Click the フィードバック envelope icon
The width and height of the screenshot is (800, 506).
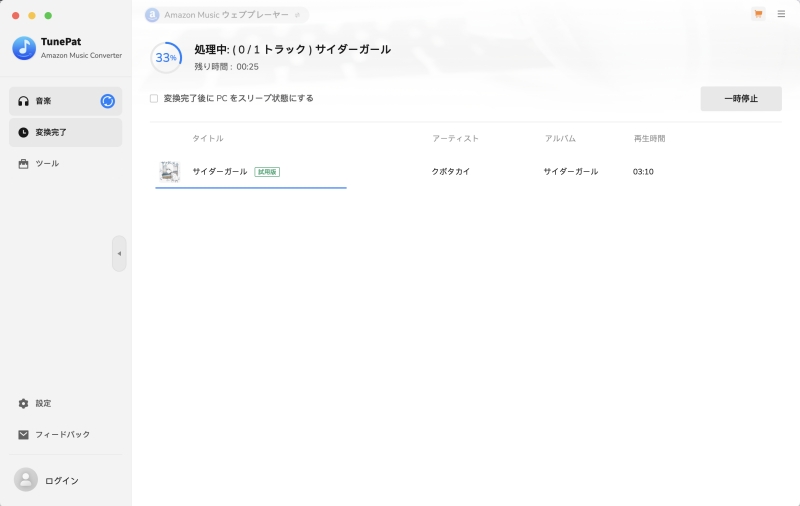pos(23,435)
